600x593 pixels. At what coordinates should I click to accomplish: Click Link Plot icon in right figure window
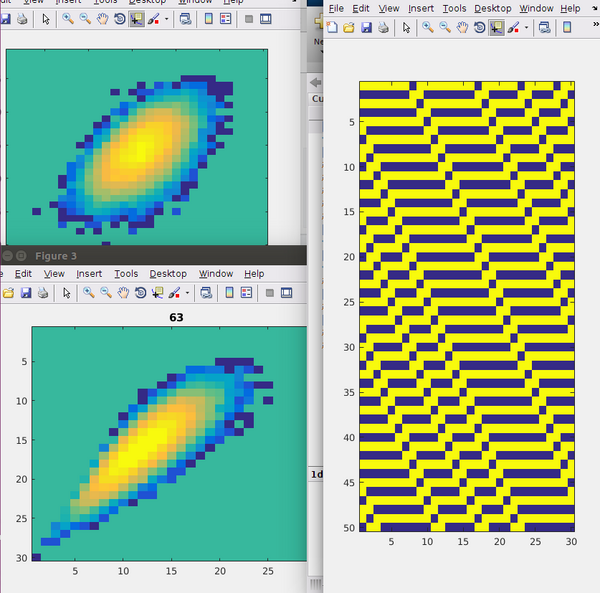(x=545, y=28)
